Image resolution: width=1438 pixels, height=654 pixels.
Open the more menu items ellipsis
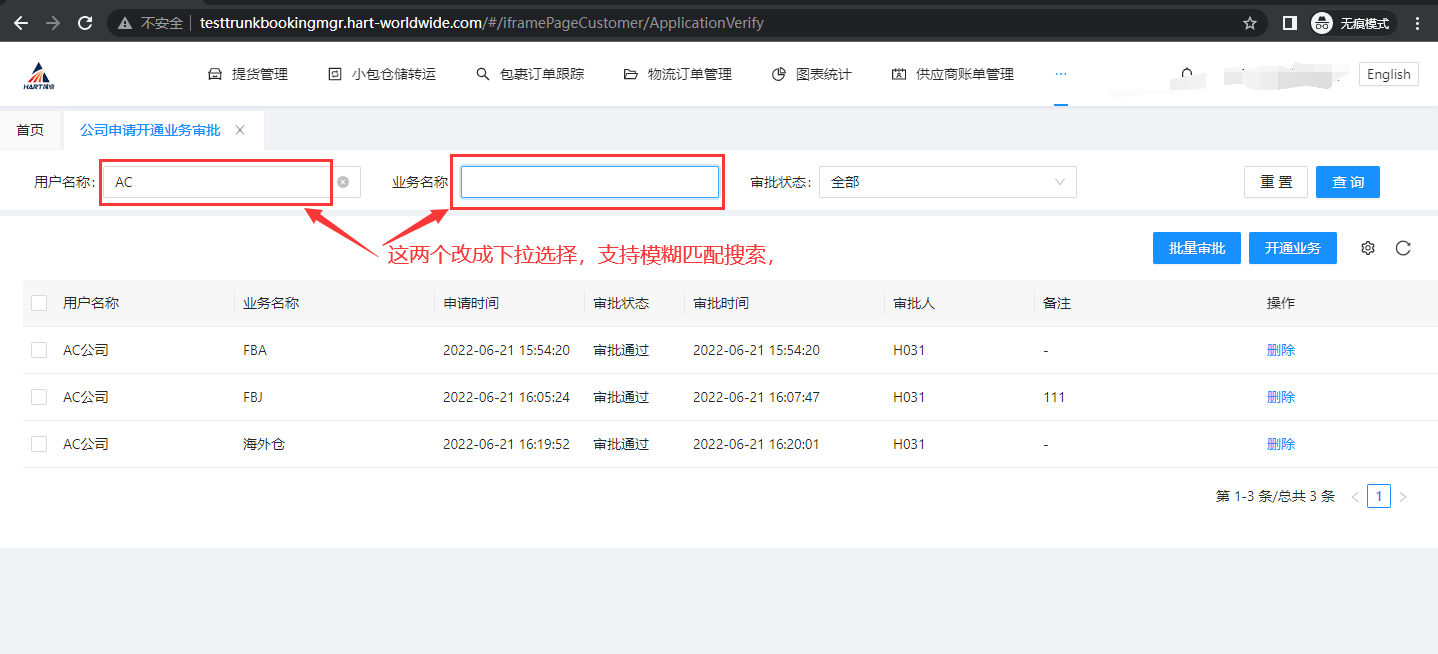[x=1061, y=74]
